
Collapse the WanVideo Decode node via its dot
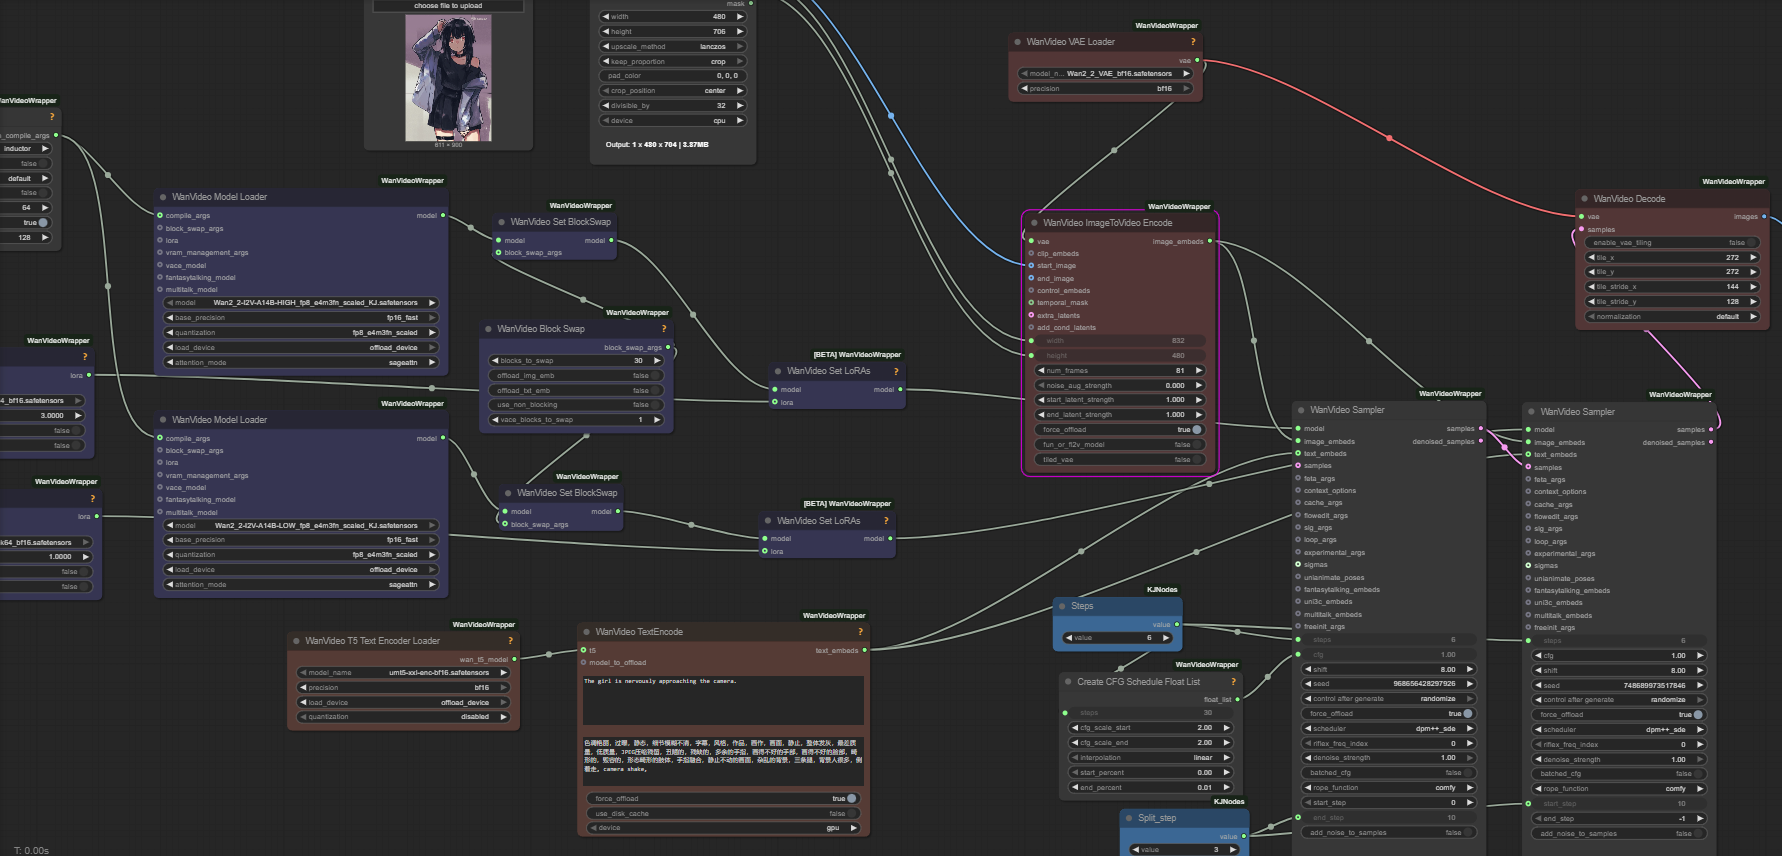click(x=1584, y=199)
